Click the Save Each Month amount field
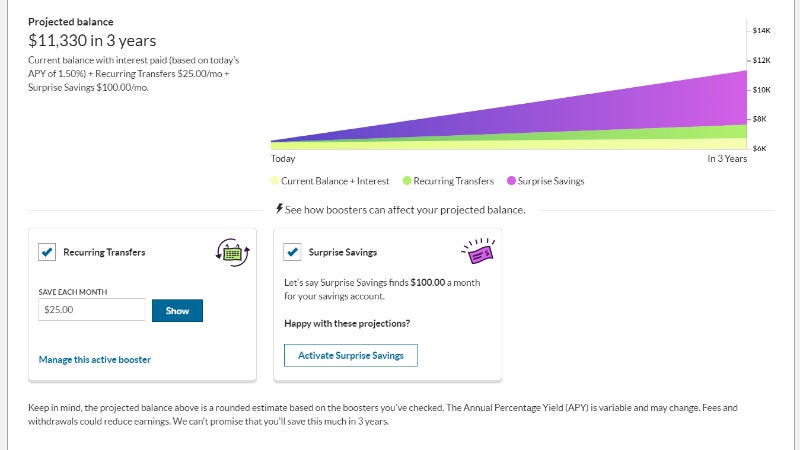The height and width of the screenshot is (450, 800). tap(92, 310)
